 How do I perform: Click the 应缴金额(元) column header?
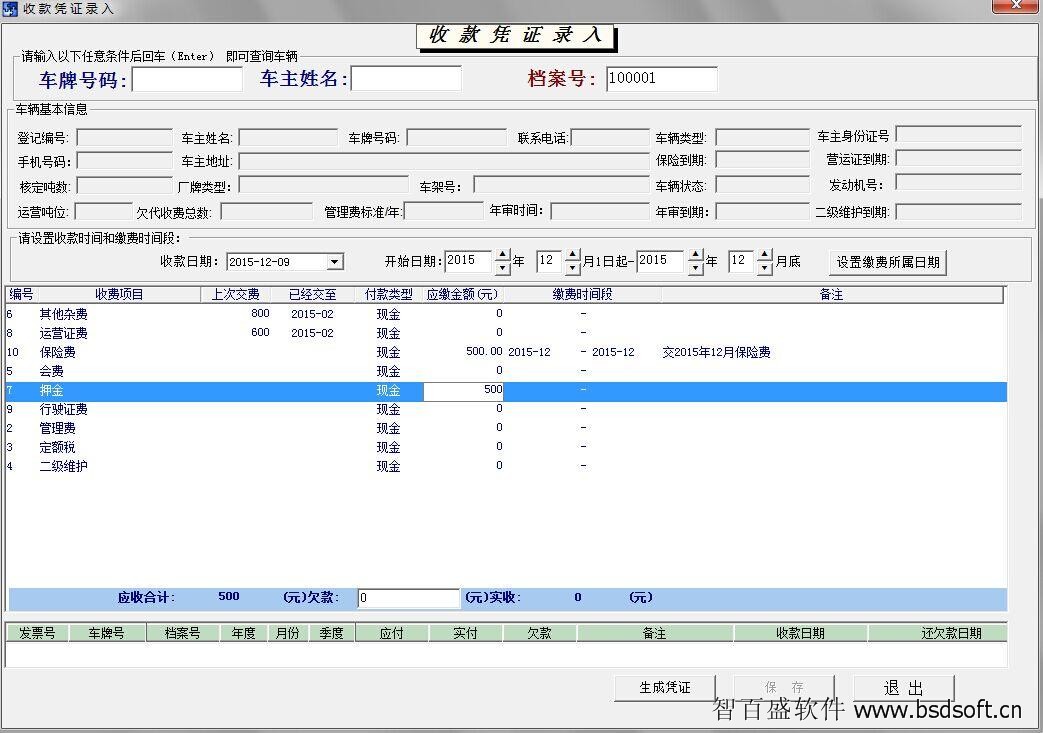pyautogui.click(x=463, y=295)
